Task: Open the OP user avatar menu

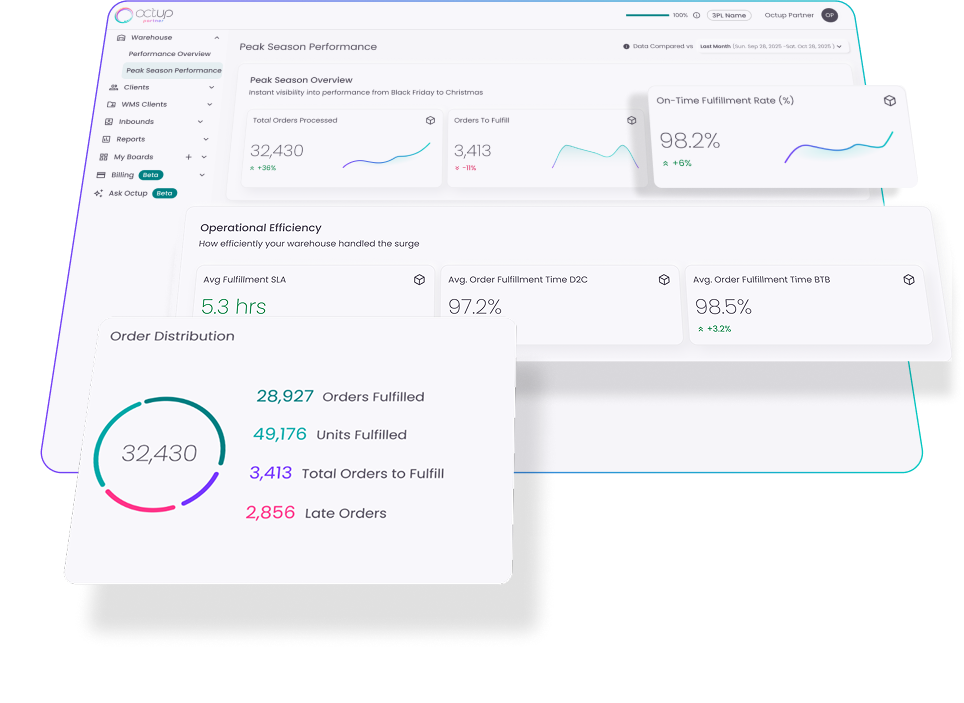Action: coord(829,15)
